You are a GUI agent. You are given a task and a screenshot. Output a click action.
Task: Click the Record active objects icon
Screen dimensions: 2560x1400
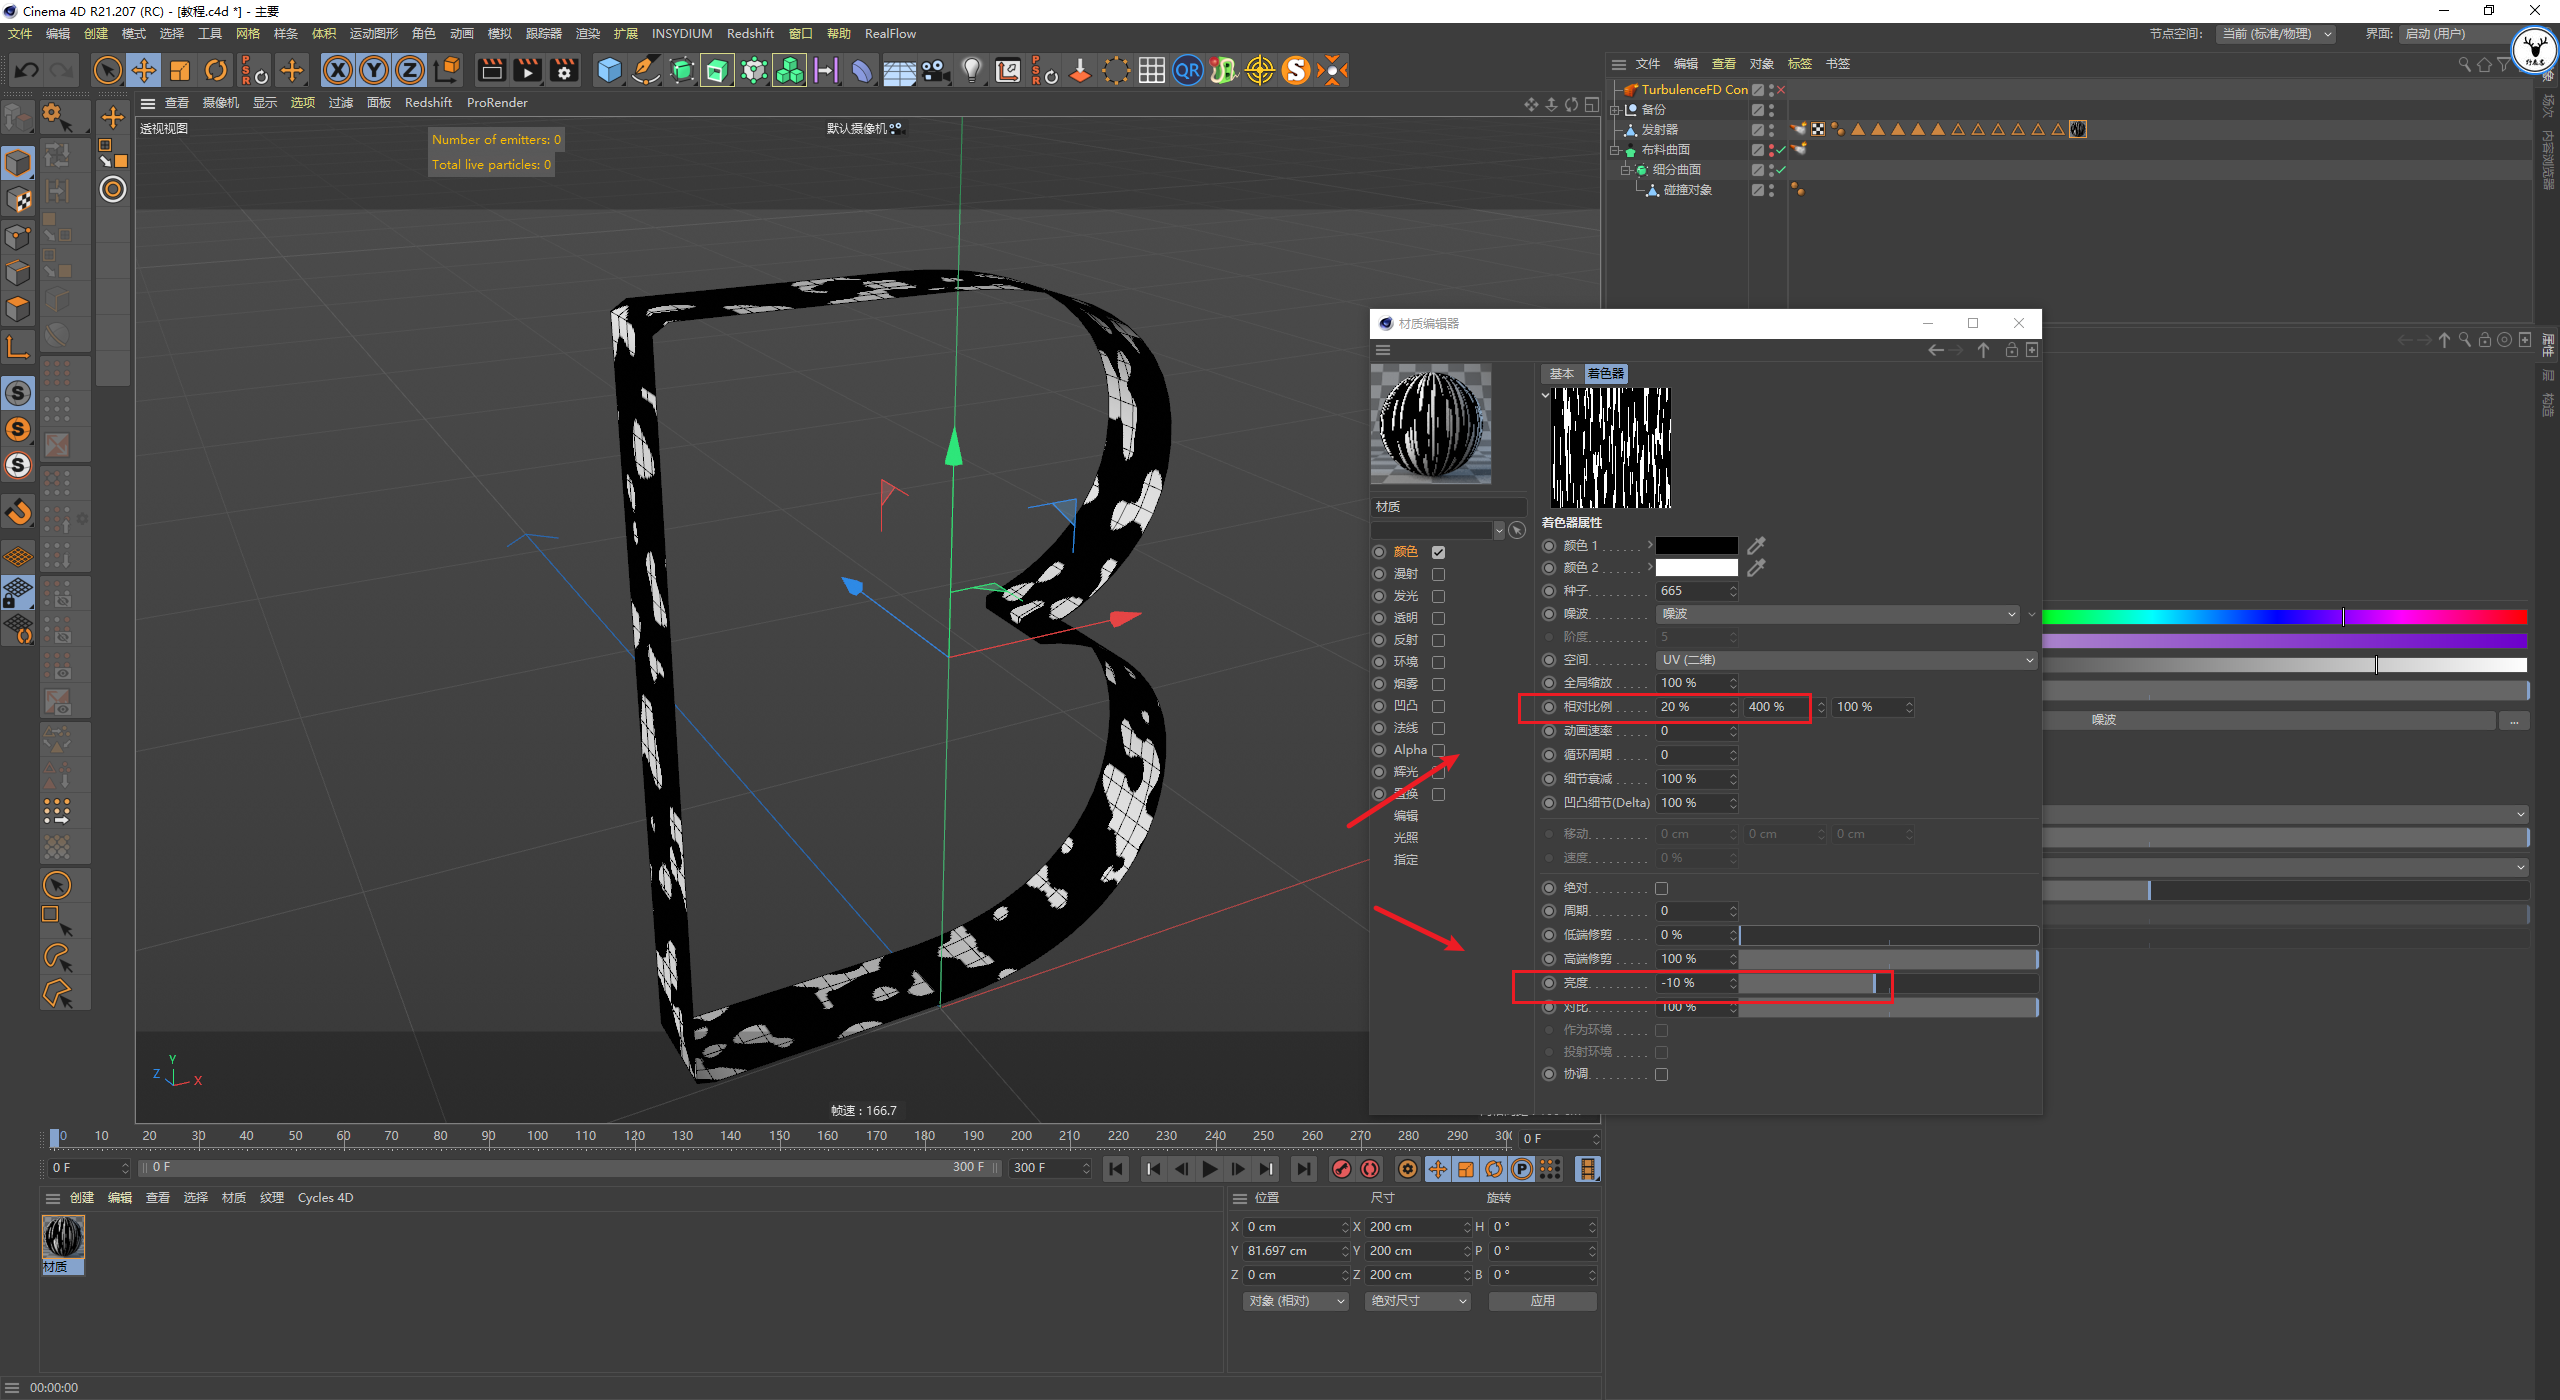click(x=1342, y=1169)
